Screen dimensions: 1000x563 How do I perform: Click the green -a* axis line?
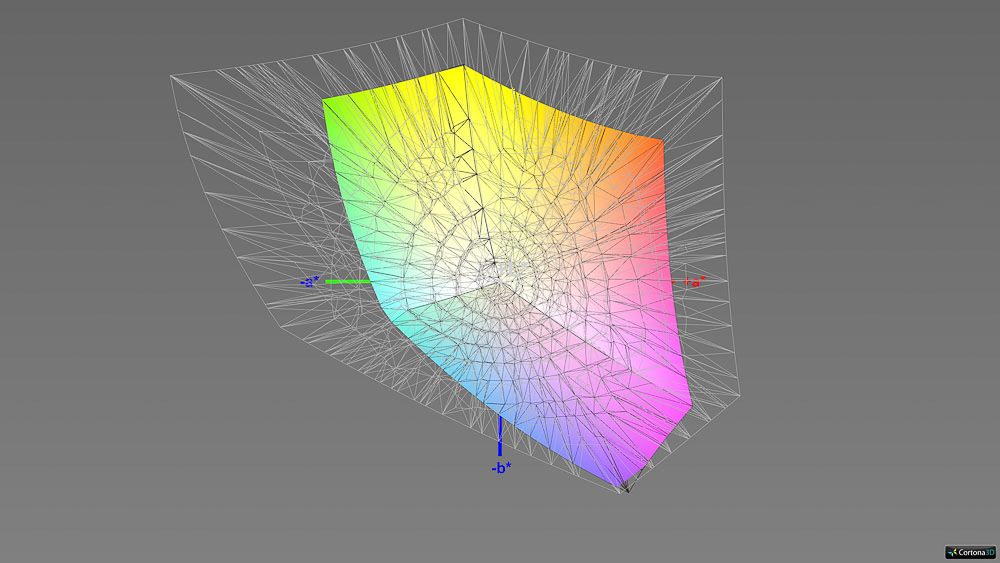pyautogui.click(x=348, y=281)
